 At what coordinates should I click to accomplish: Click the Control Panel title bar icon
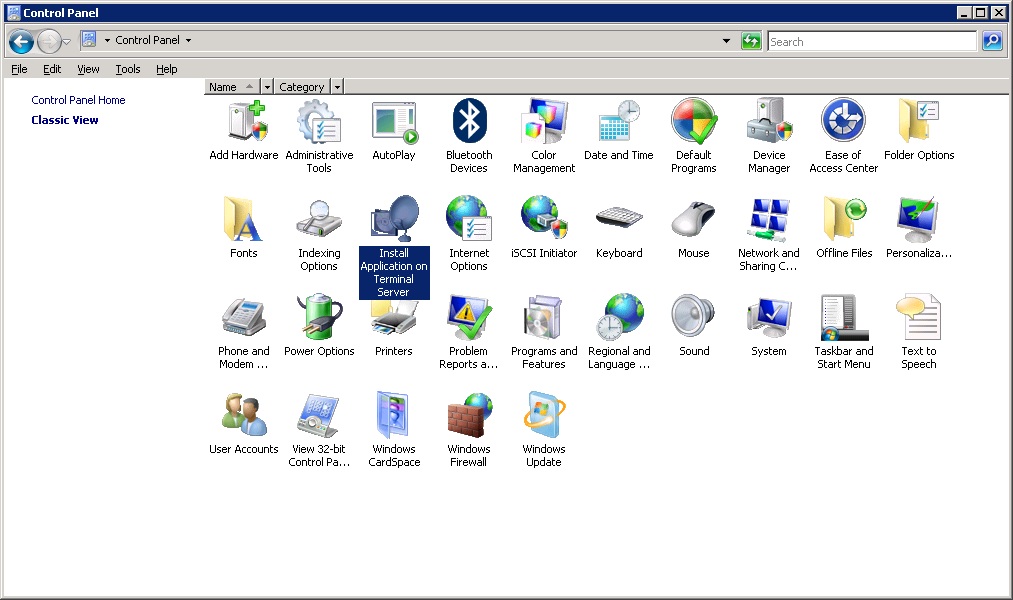(13, 12)
